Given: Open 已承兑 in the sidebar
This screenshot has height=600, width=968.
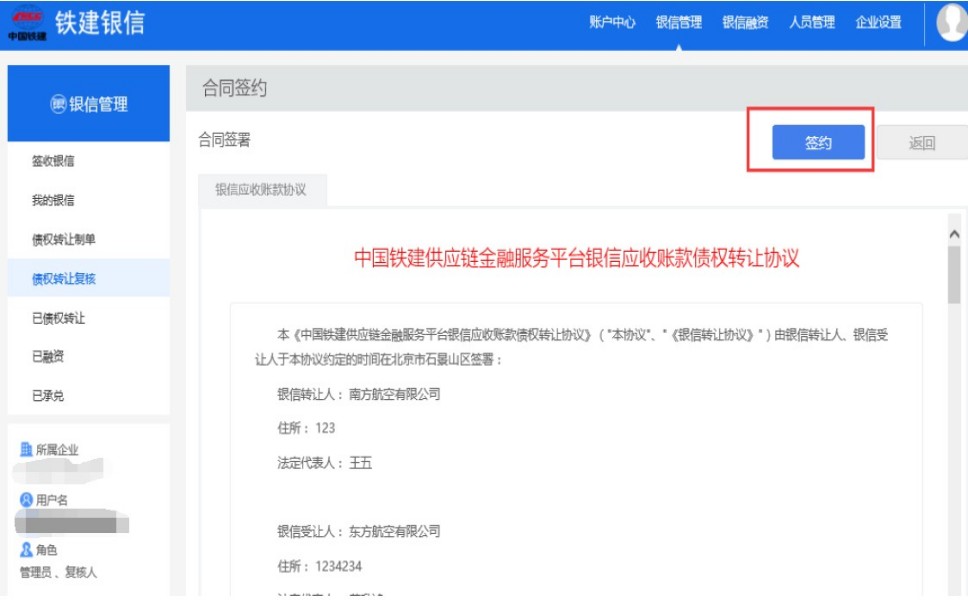Looking at the screenshot, I should coord(48,396).
